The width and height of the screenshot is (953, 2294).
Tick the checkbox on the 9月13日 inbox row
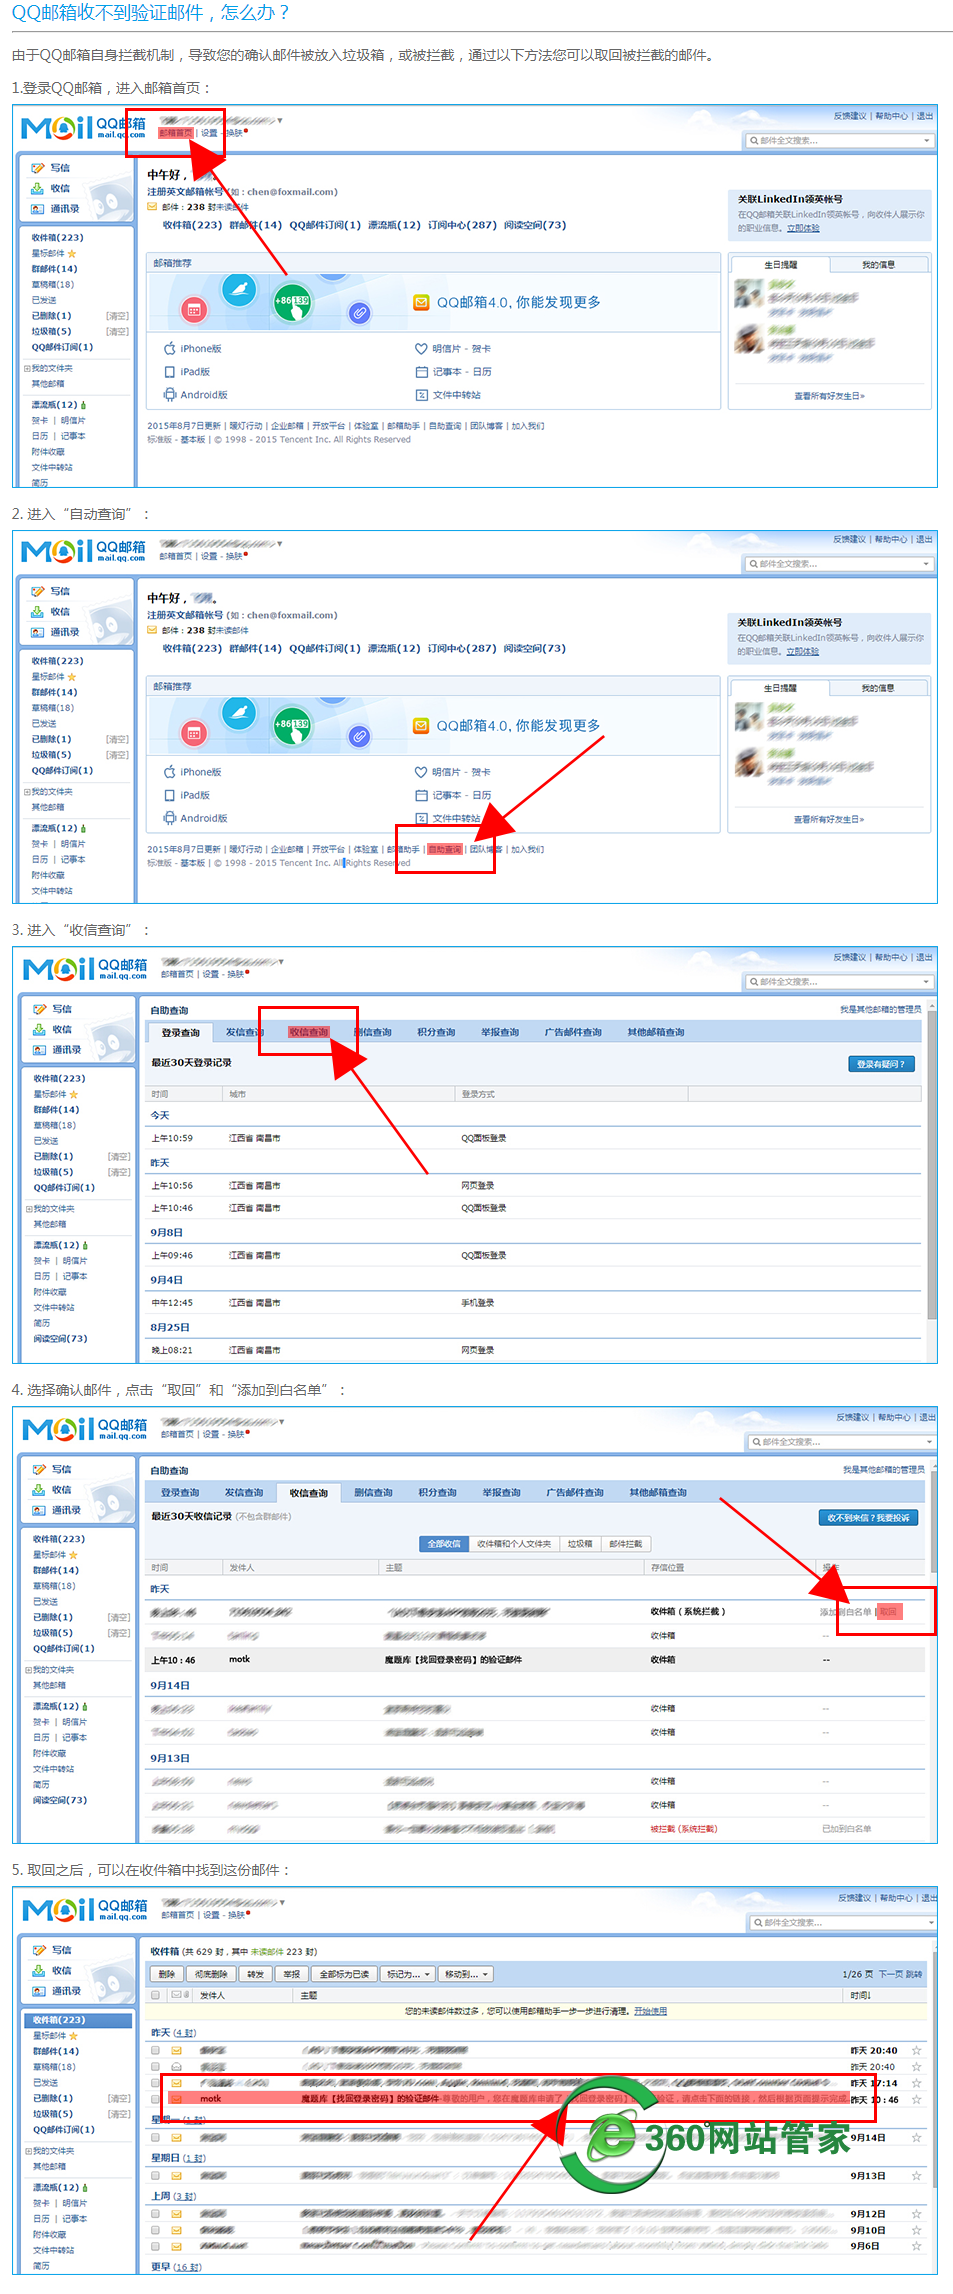(x=155, y=2175)
